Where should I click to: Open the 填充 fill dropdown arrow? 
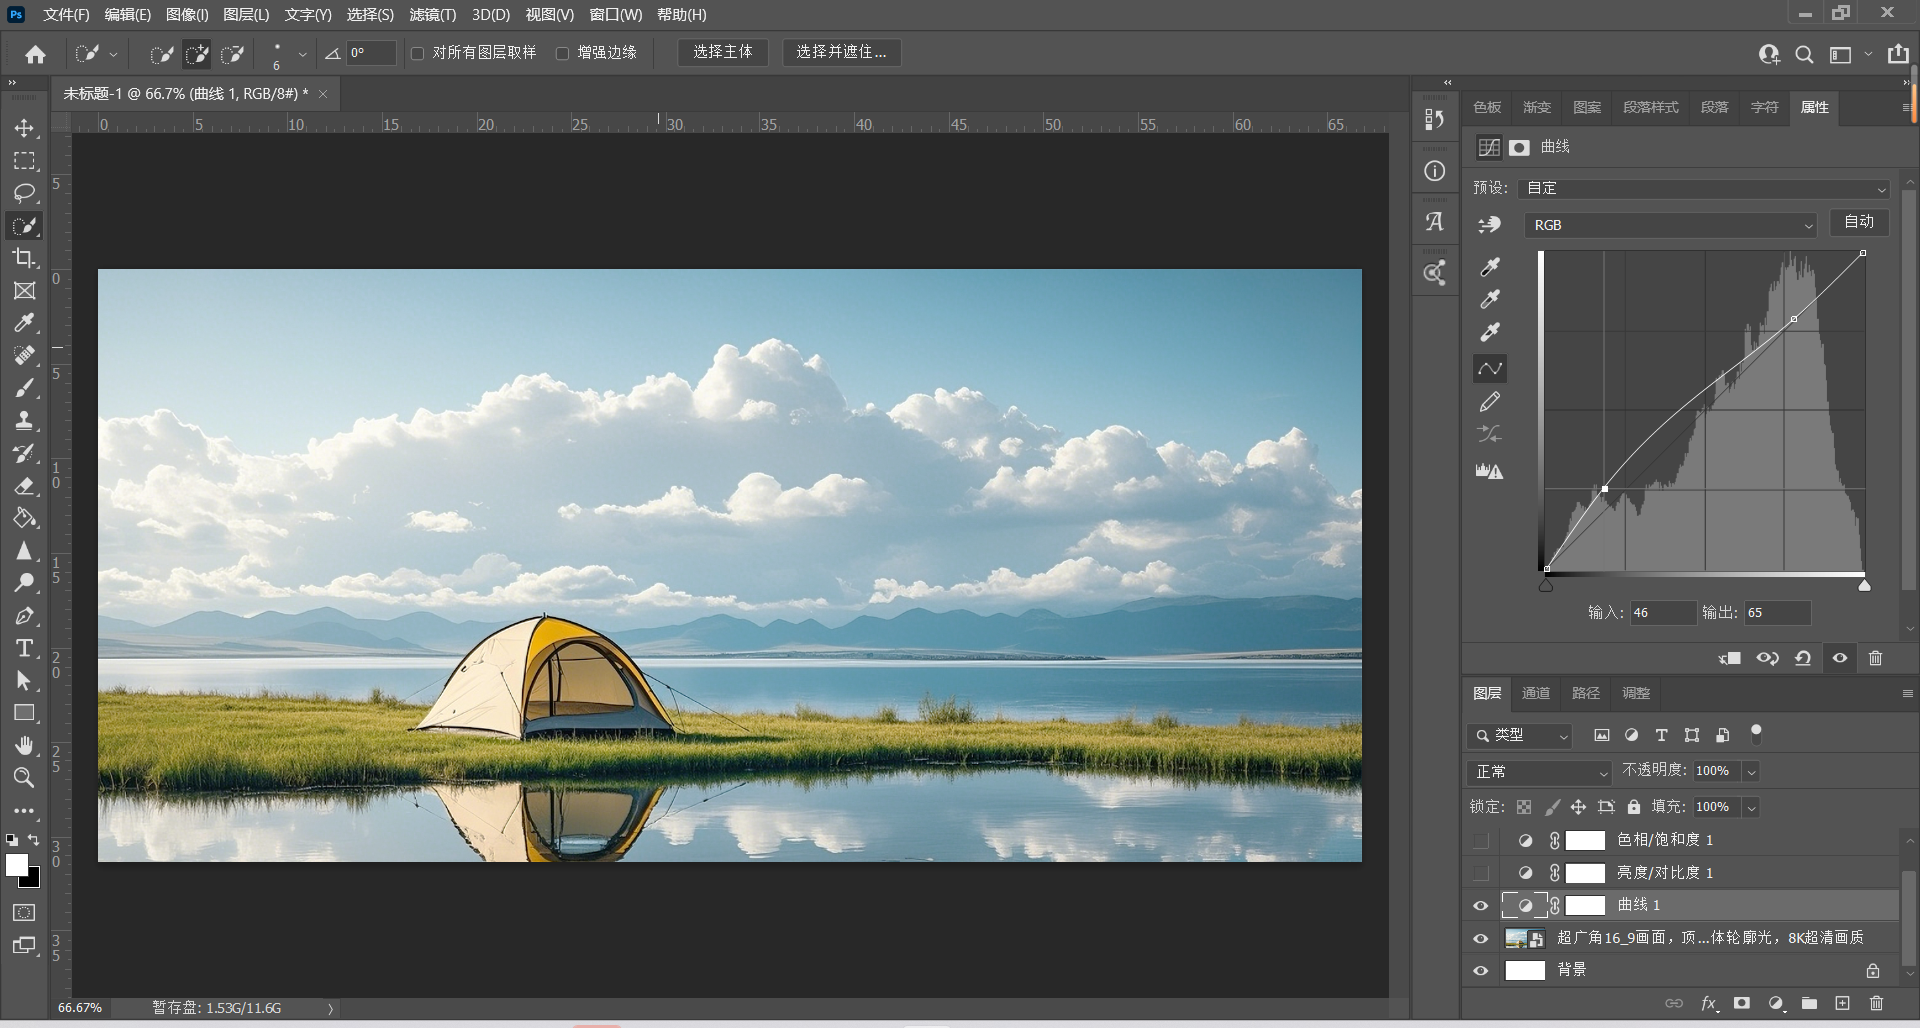pos(1751,807)
